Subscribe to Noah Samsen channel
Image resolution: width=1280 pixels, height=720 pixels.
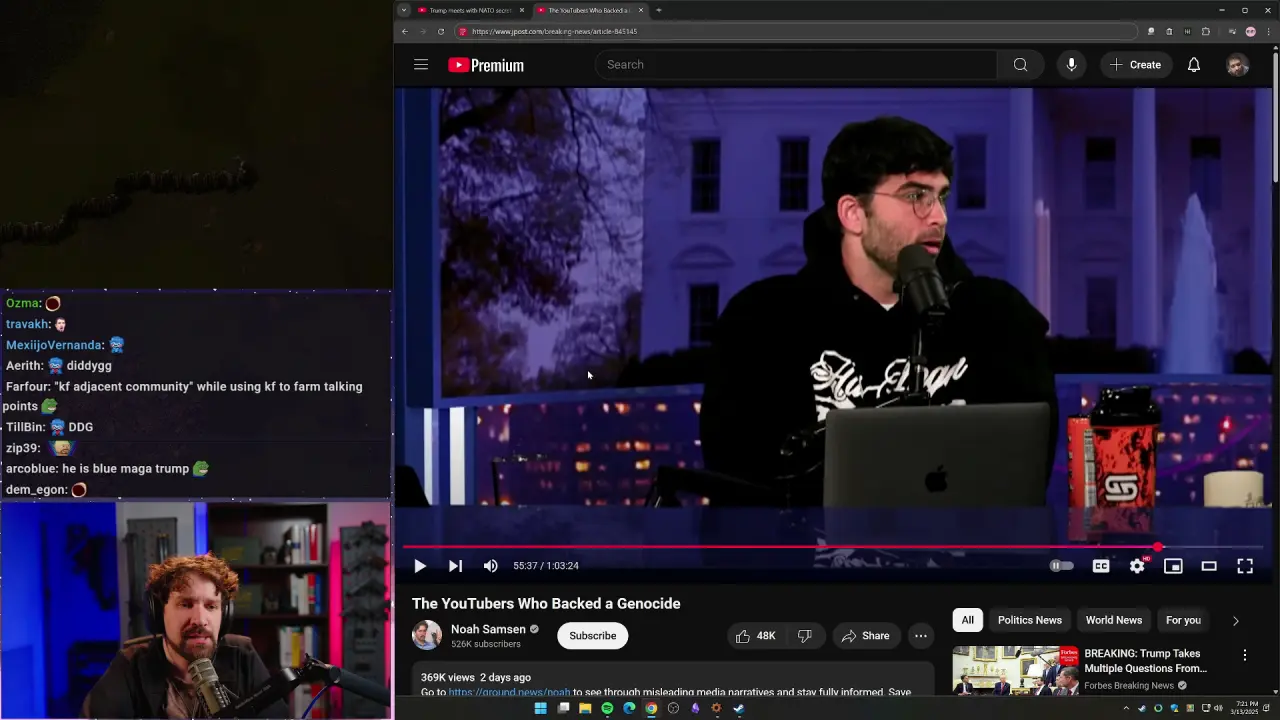pos(592,636)
